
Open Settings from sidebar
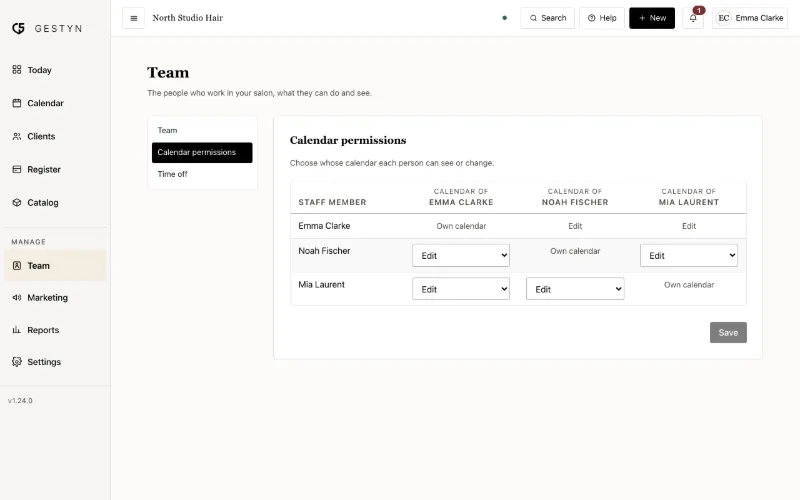click(55, 362)
